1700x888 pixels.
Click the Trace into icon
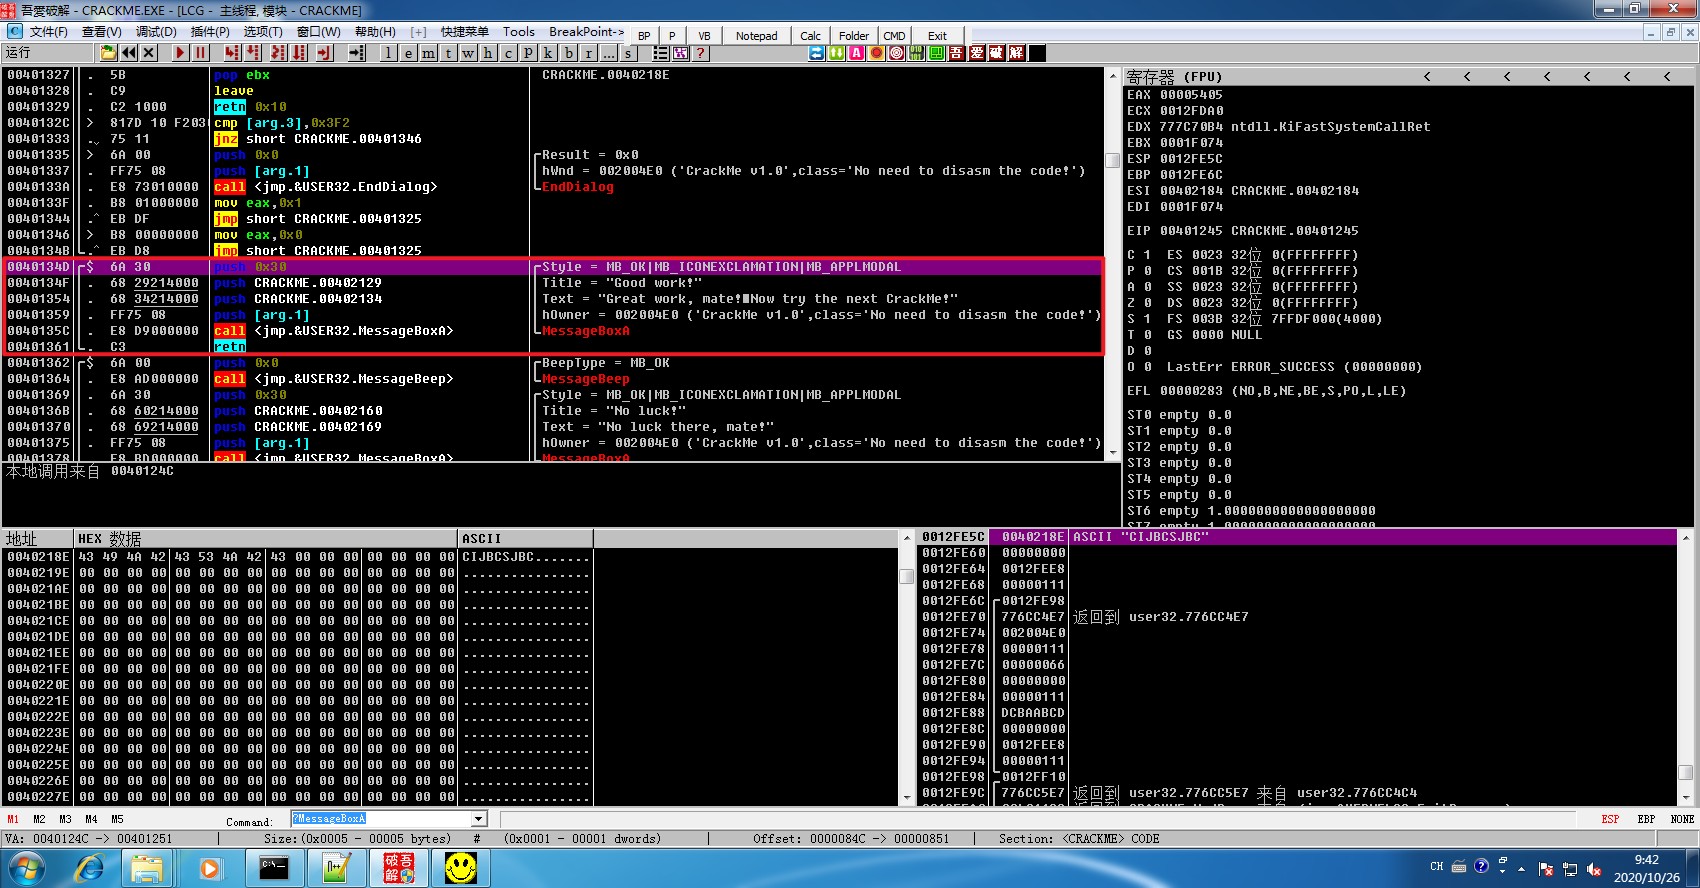pyautogui.click(x=278, y=53)
